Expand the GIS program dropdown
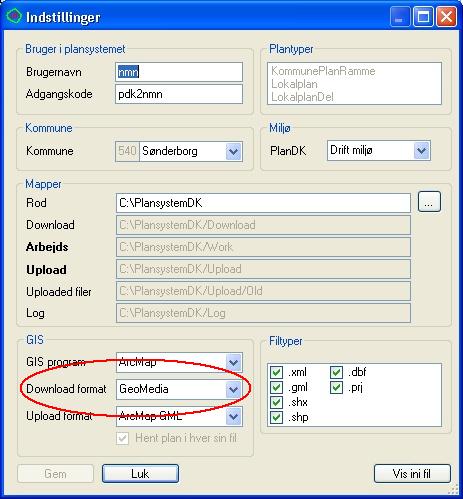 233,362
